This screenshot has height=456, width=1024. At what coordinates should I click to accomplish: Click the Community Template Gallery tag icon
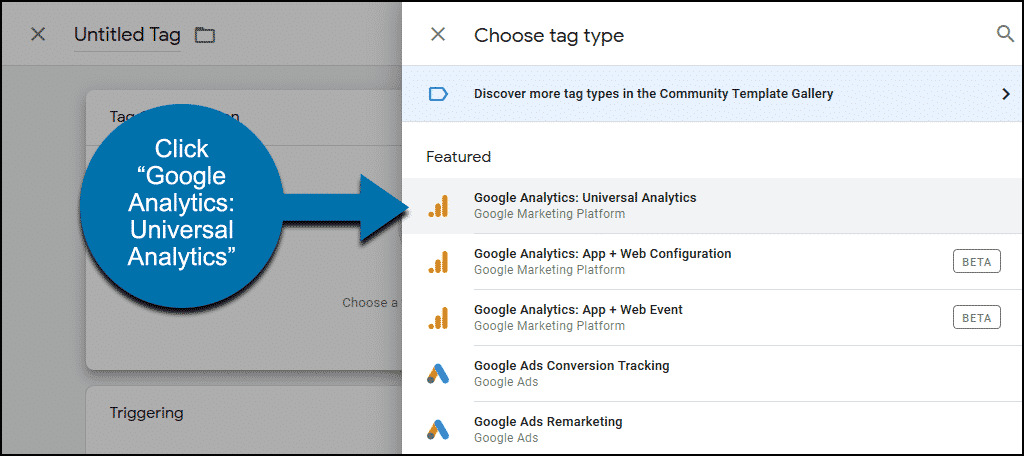(x=438, y=94)
